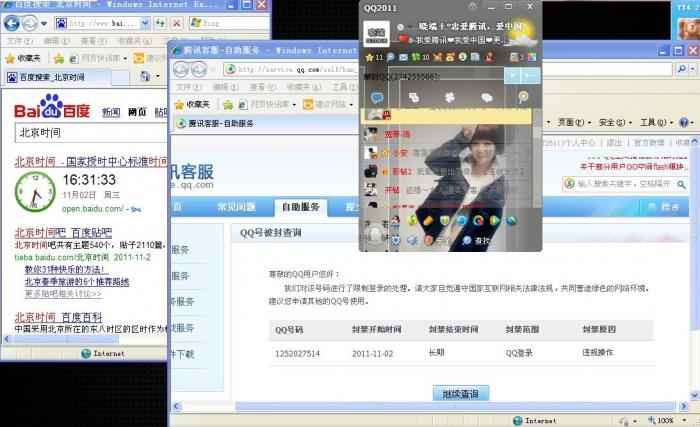
Task: Open message box icon showing 3
Action: click(514, 57)
